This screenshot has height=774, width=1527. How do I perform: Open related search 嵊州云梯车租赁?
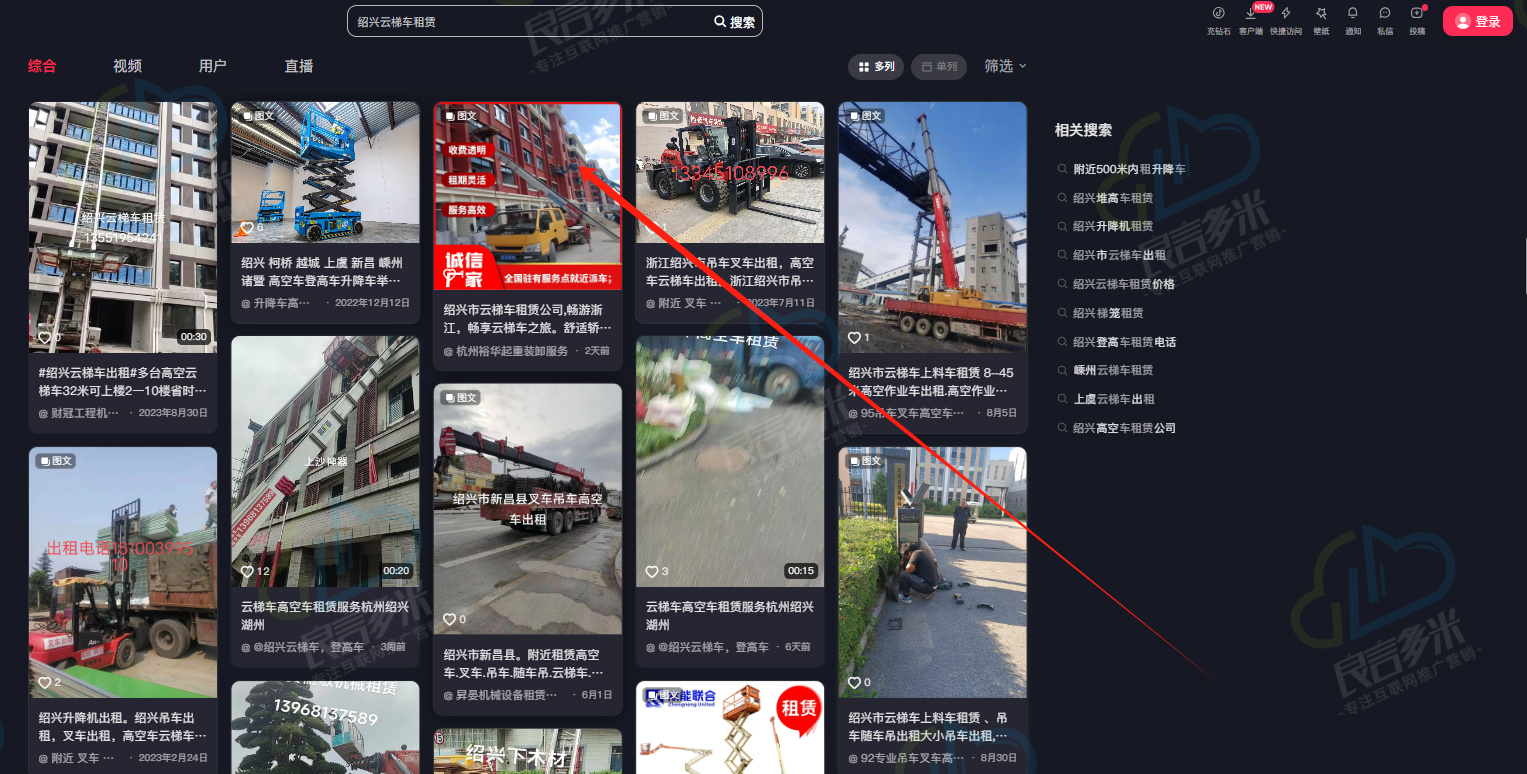click(x=1112, y=370)
